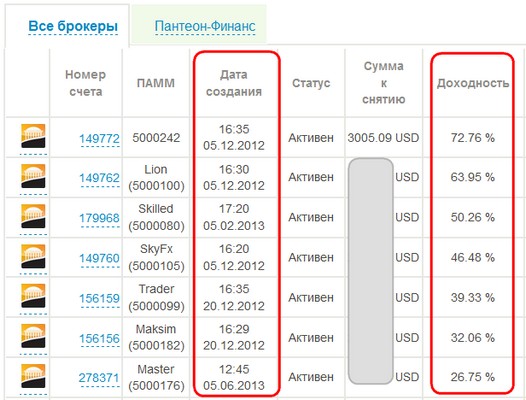Open account number 149762 link
Screen dimensions: 526x400
(x=99, y=178)
